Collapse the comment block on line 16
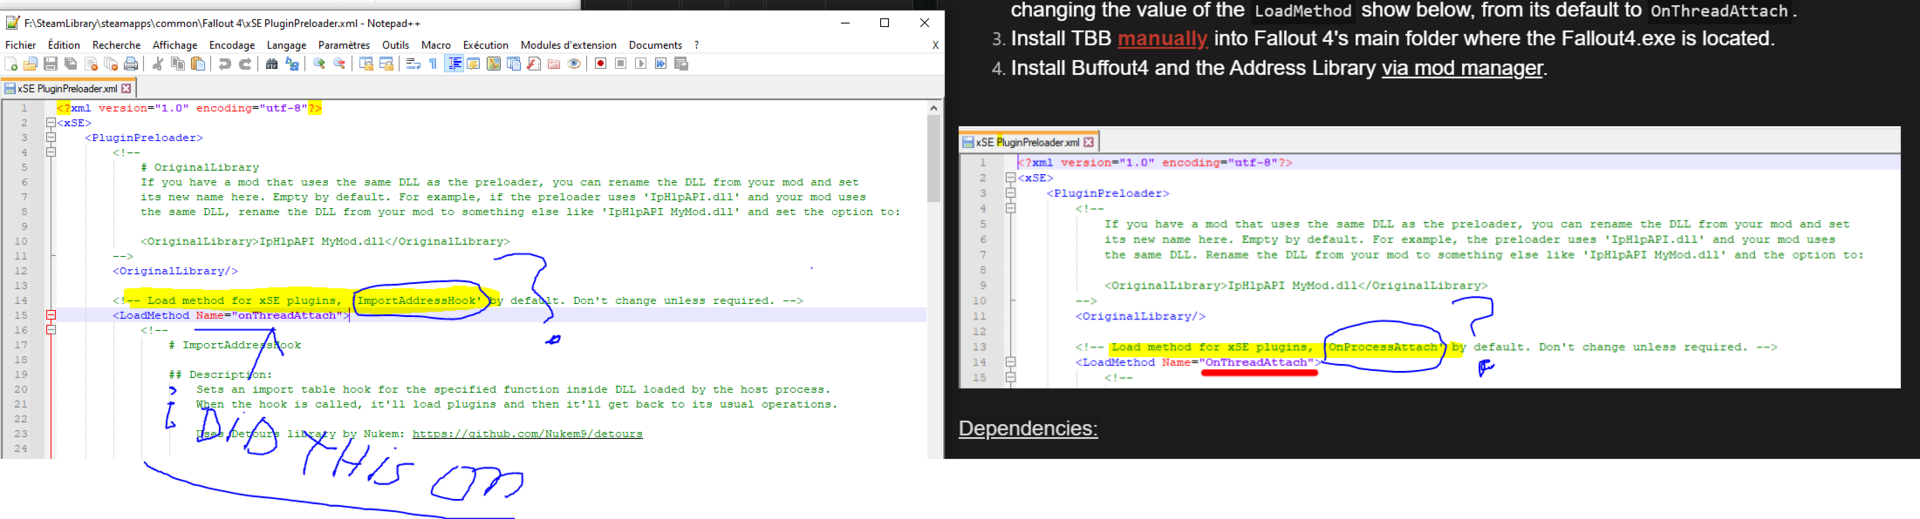Viewport: 1920px width, 519px height. pos(50,330)
